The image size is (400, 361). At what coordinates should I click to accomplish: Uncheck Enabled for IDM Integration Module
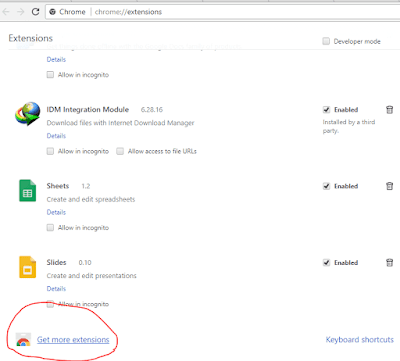326,110
